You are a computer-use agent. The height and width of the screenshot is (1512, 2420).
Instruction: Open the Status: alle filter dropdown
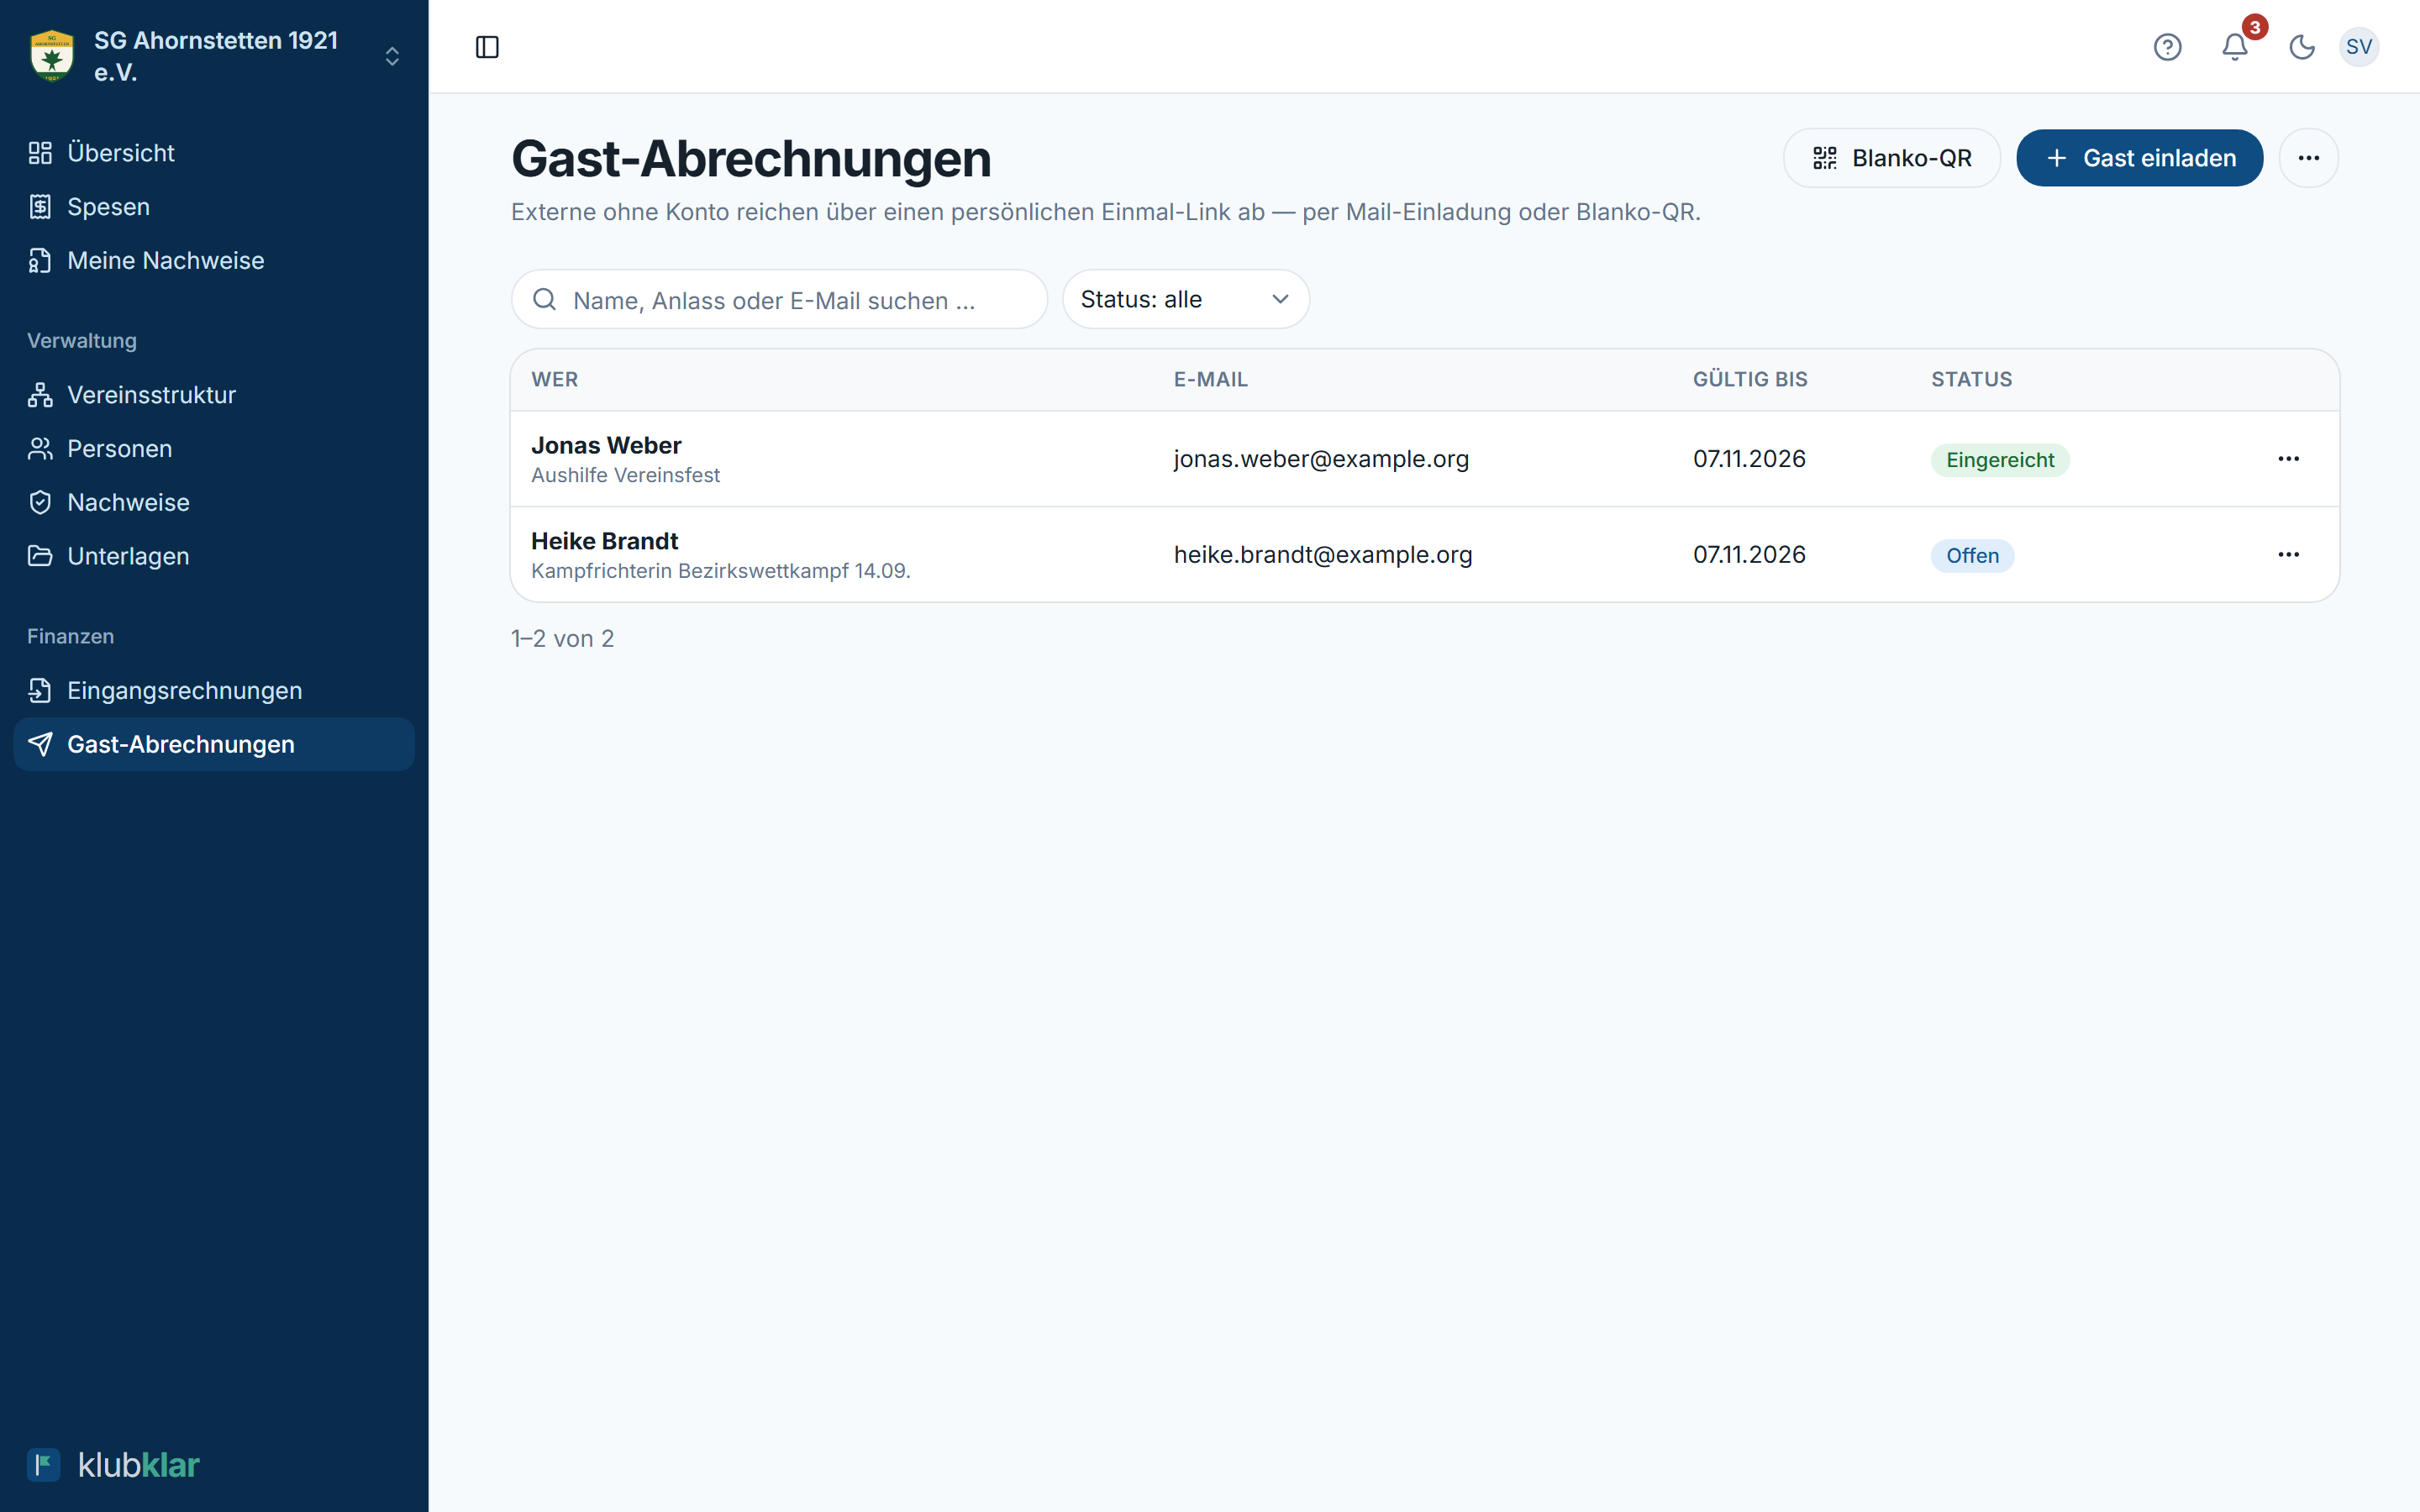[1185, 300]
